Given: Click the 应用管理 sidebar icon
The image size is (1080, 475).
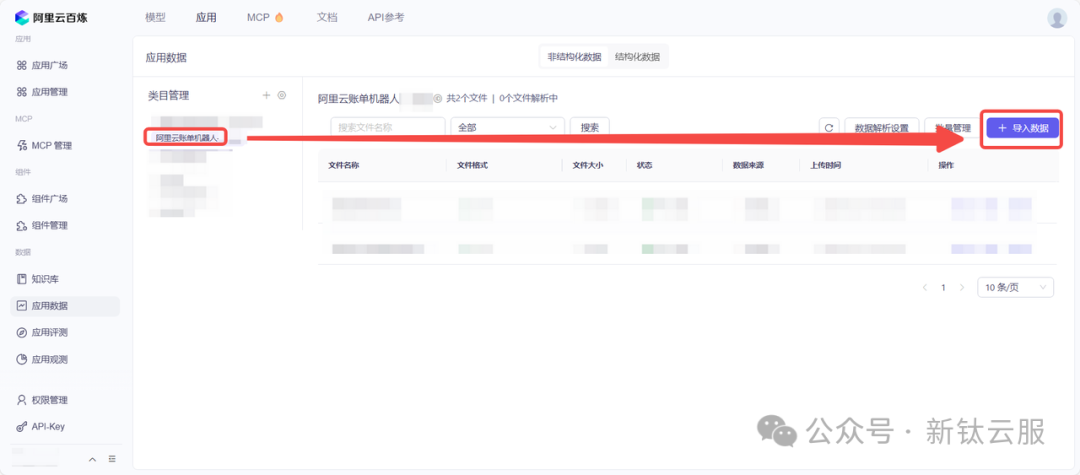Looking at the screenshot, I should [x=21, y=92].
